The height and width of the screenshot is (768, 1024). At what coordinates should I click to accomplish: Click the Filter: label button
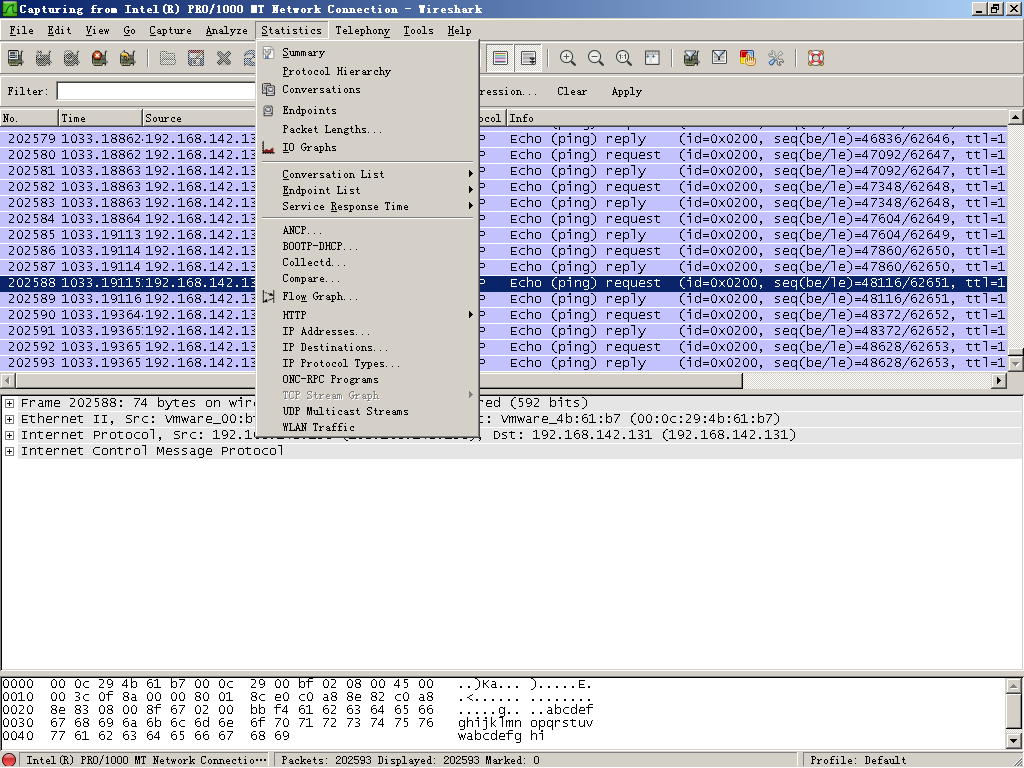[28, 91]
